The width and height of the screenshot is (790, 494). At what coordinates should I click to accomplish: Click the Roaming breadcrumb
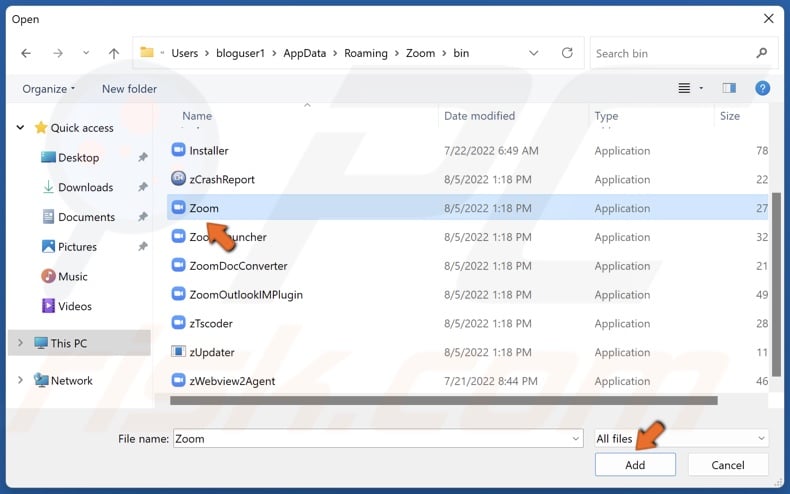pyautogui.click(x=366, y=53)
